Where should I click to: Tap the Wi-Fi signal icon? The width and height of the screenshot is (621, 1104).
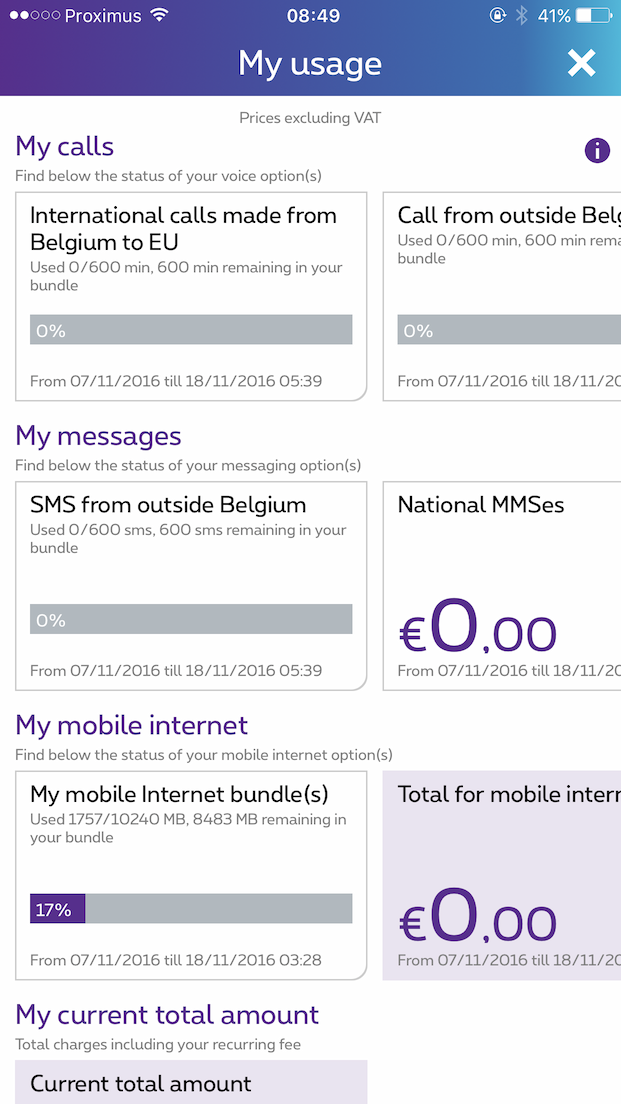(159, 16)
